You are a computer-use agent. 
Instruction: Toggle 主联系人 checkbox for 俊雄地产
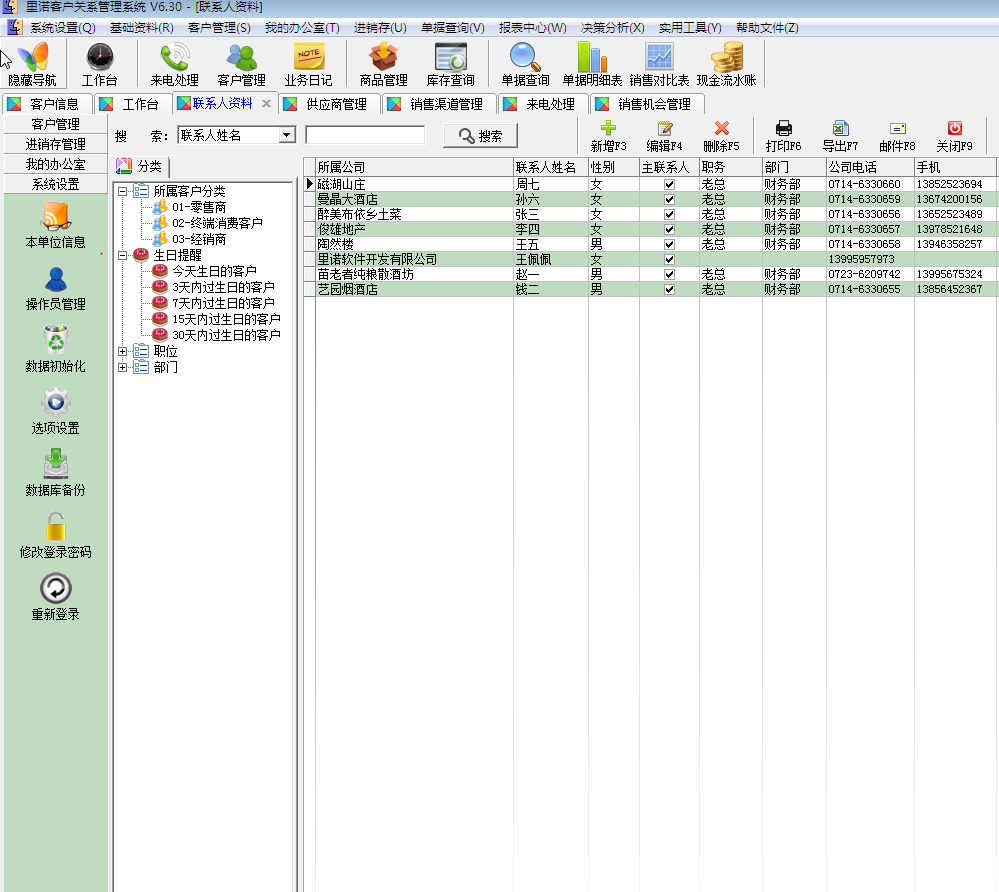click(x=669, y=229)
